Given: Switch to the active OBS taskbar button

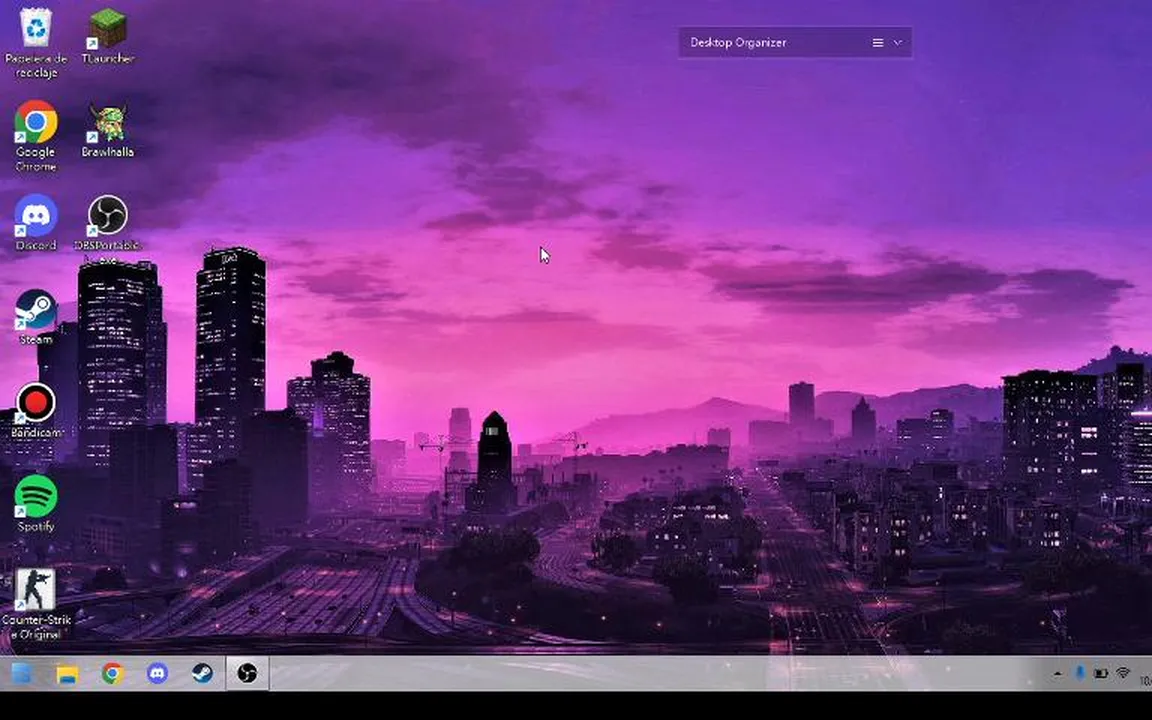Looking at the screenshot, I should pyautogui.click(x=248, y=673).
